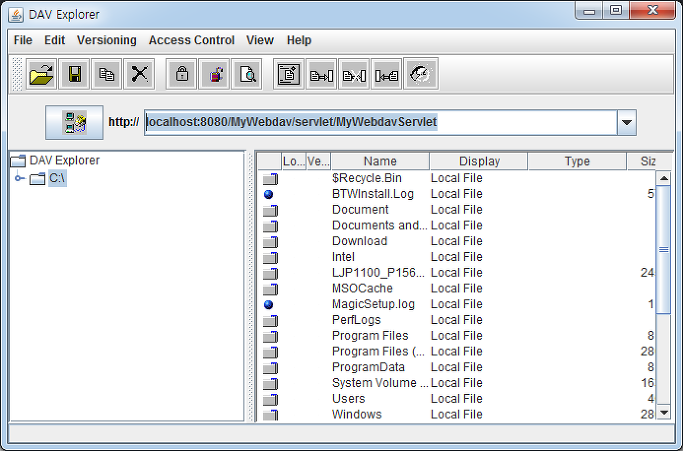Click the scrollbar down arrow
This screenshot has height=451, width=683.
click(x=663, y=412)
